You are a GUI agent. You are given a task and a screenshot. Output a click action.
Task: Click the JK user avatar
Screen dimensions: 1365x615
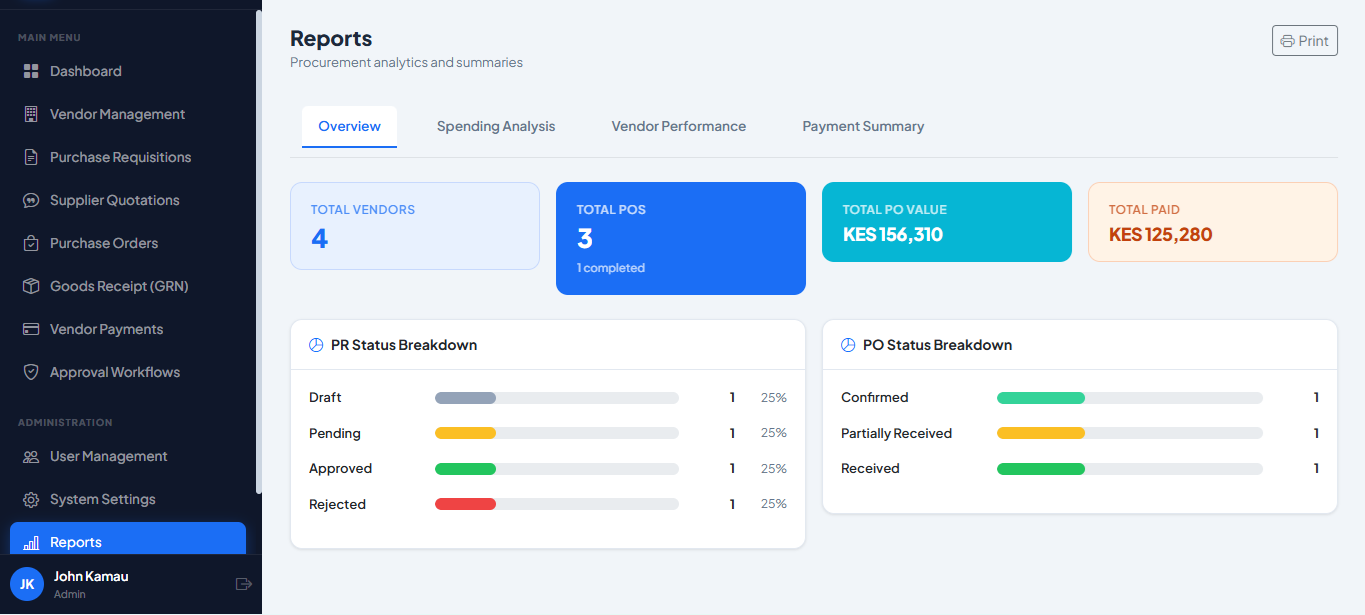[x=27, y=584]
